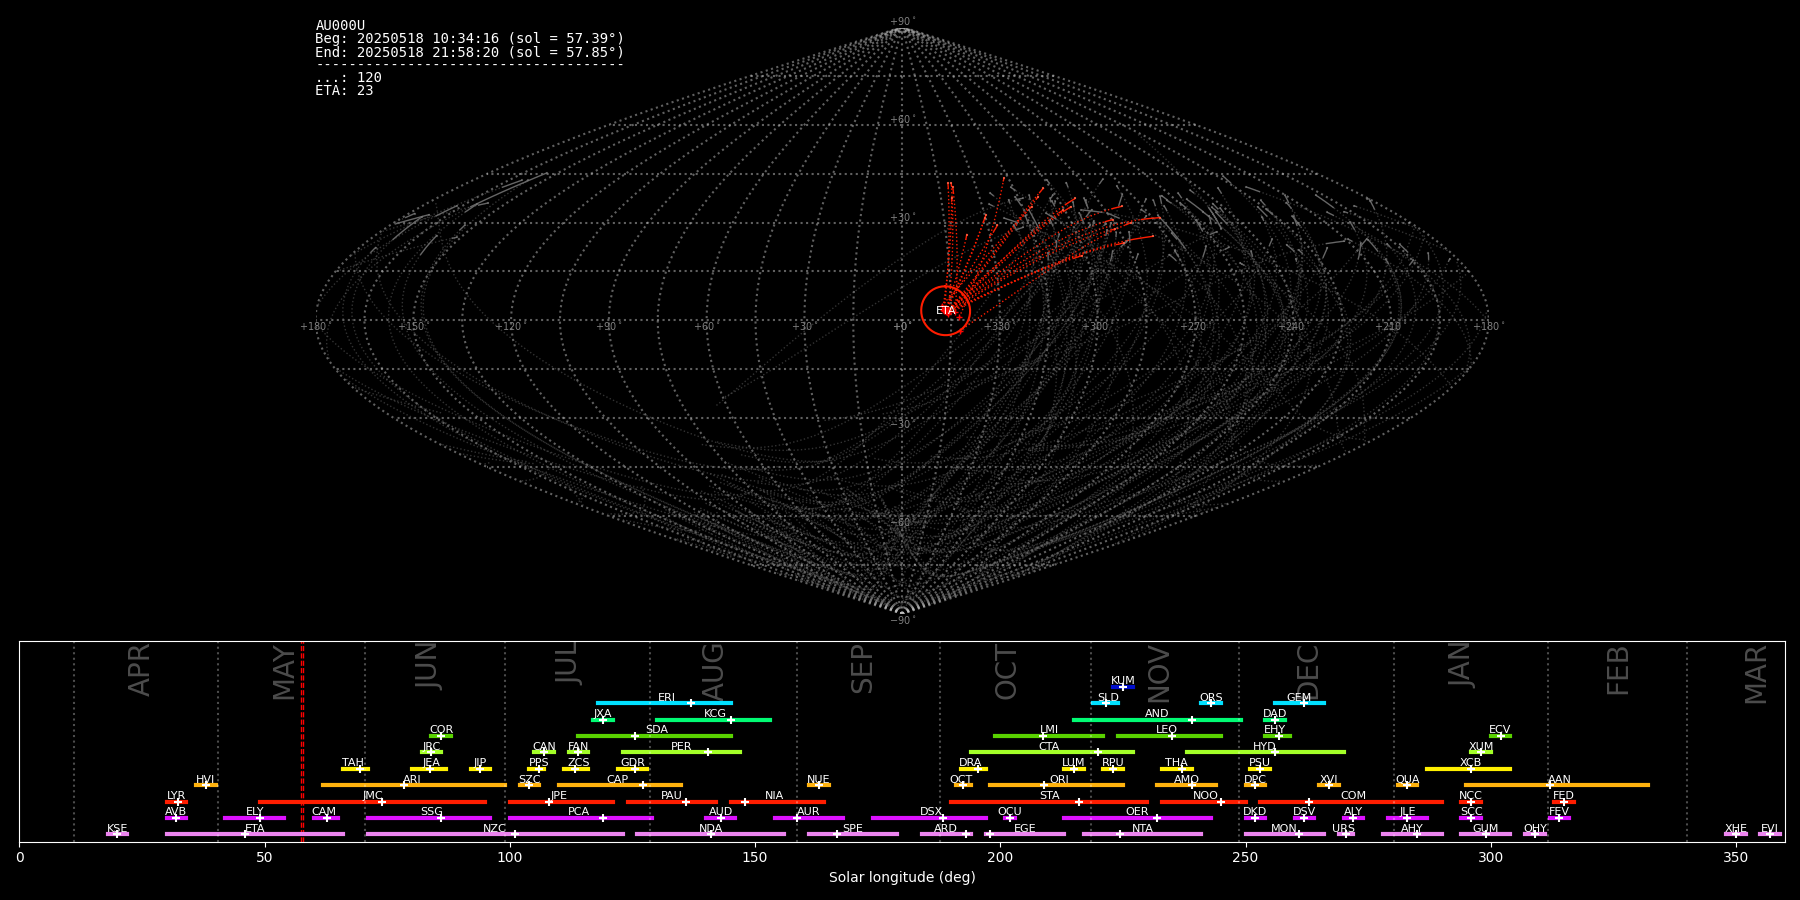Click the NDA pink shower bar
Screen dimensions: 1800x900
[x=710, y=834]
